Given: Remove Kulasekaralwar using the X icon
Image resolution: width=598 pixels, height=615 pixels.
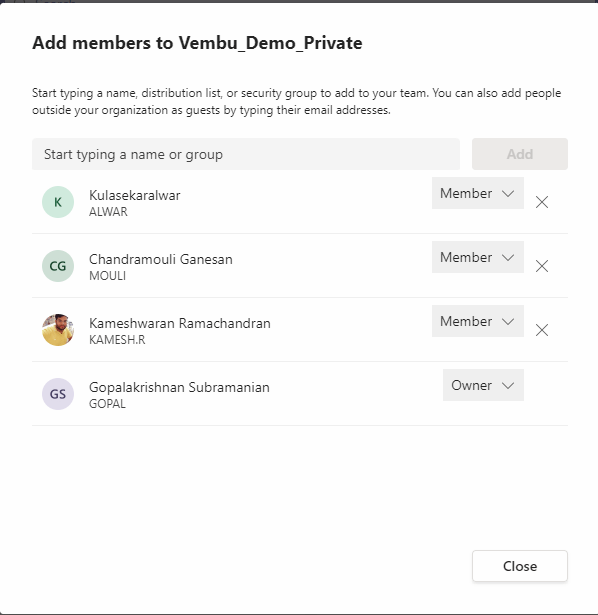Looking at the screenshot, I should tap(542, 202).
